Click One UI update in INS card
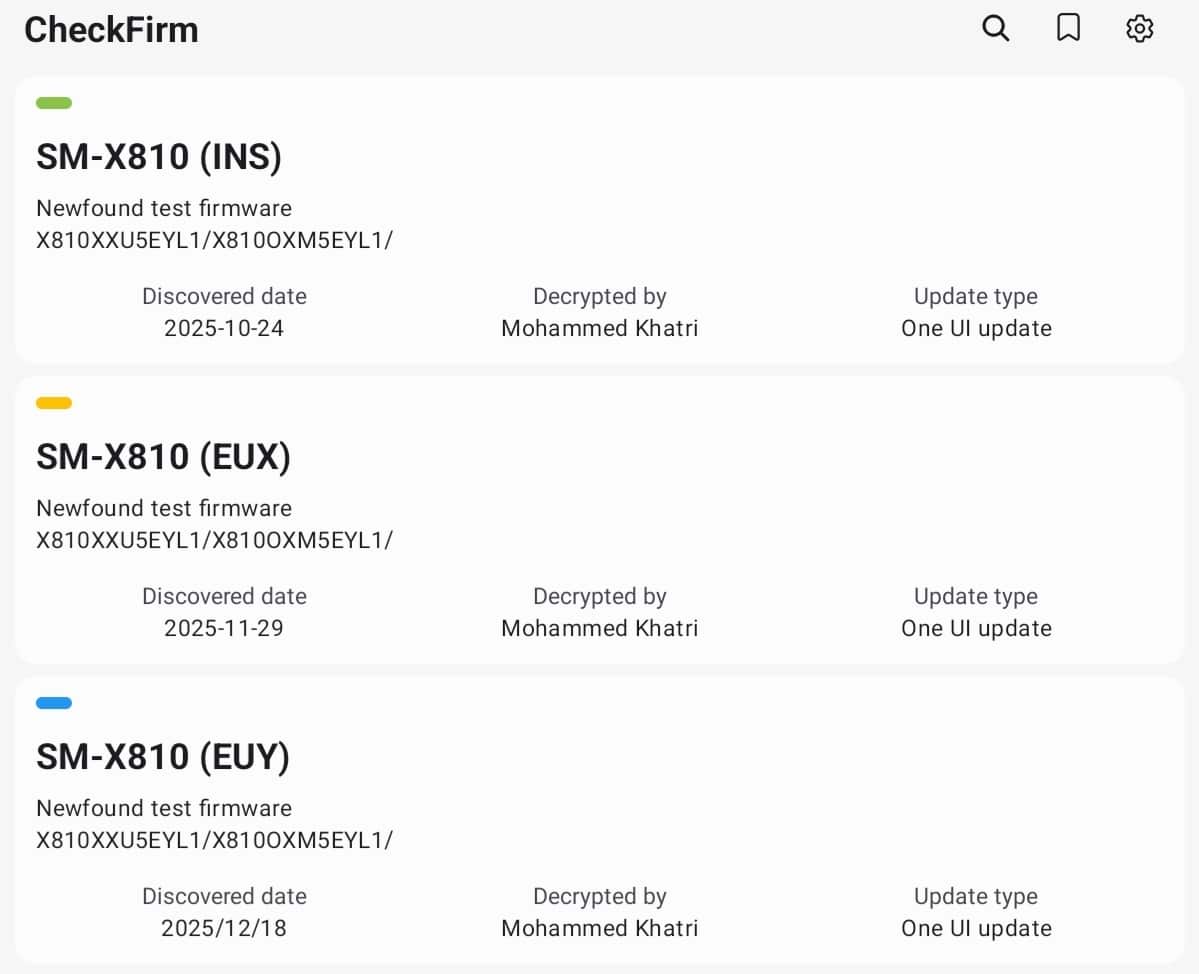 (976, 328)
